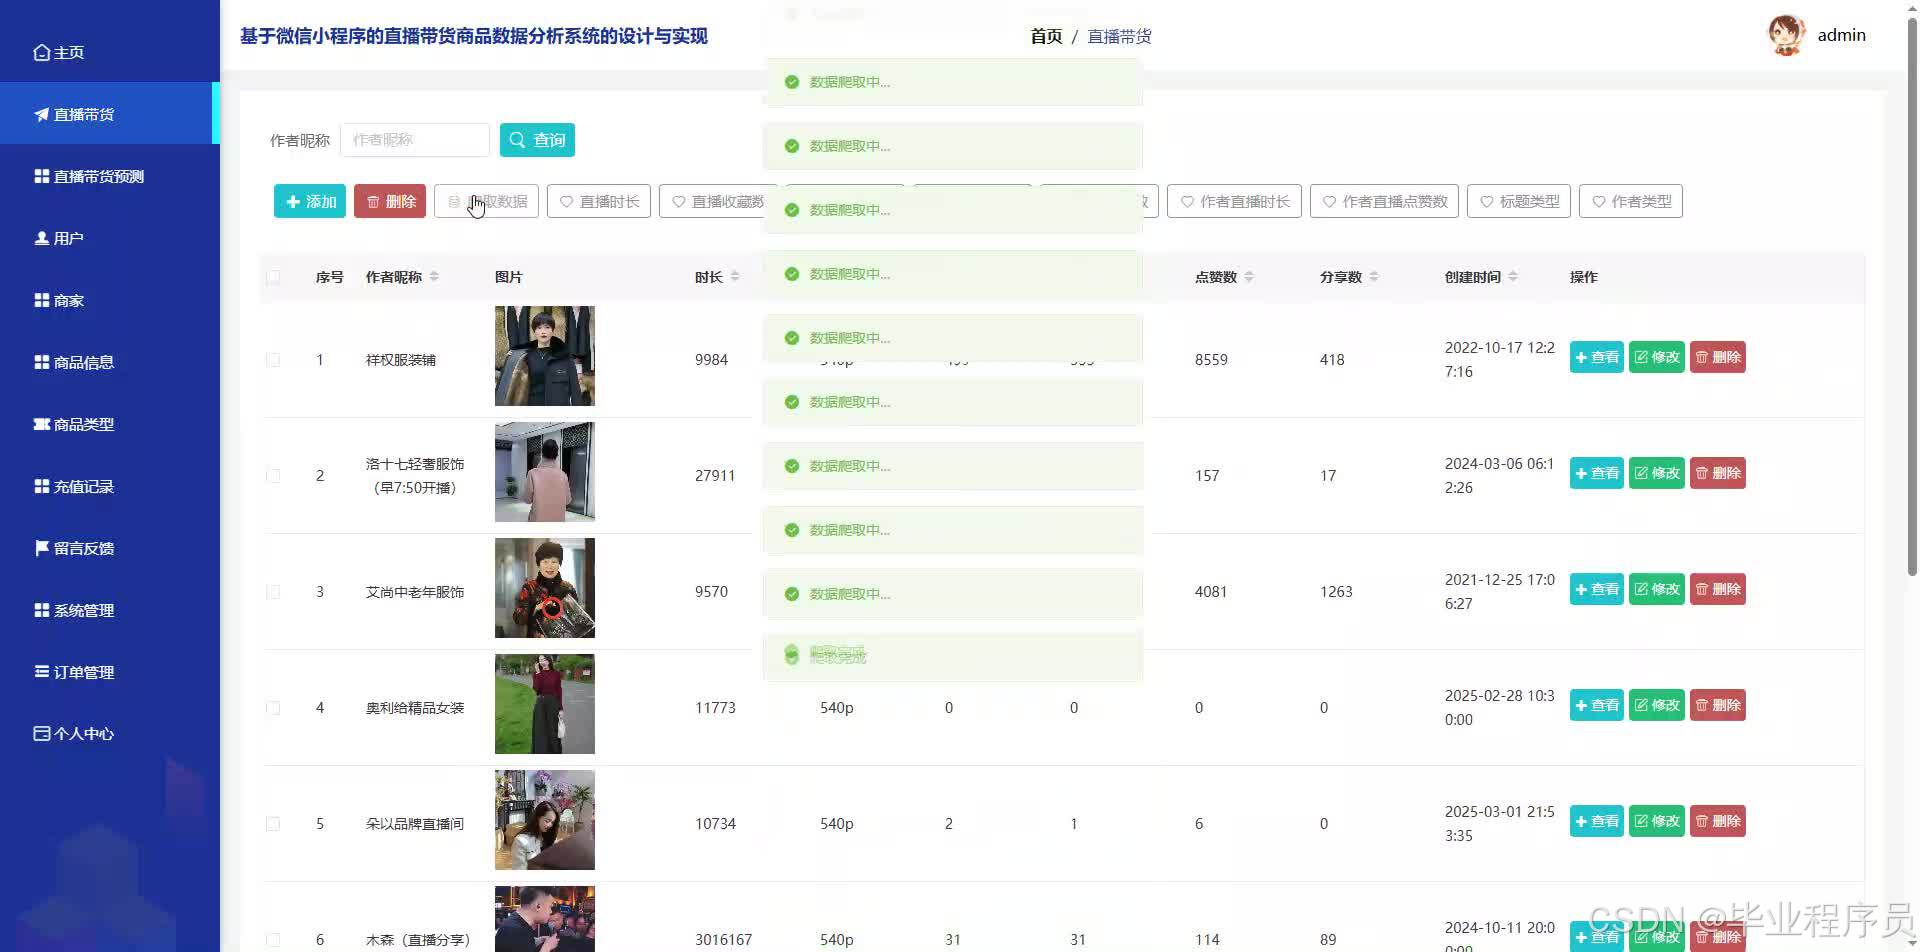Image resolution: width=1920 pixels, height=952 pixels.
Task: Open the 首页 breadcrumb link
Action: (x=1045, y=36)
